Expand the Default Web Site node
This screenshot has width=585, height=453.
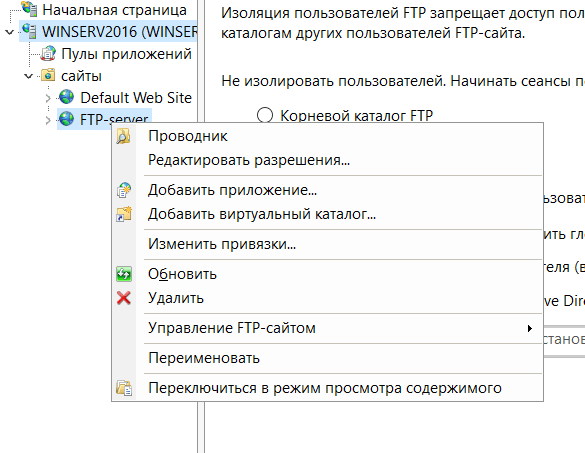[48, 98]
